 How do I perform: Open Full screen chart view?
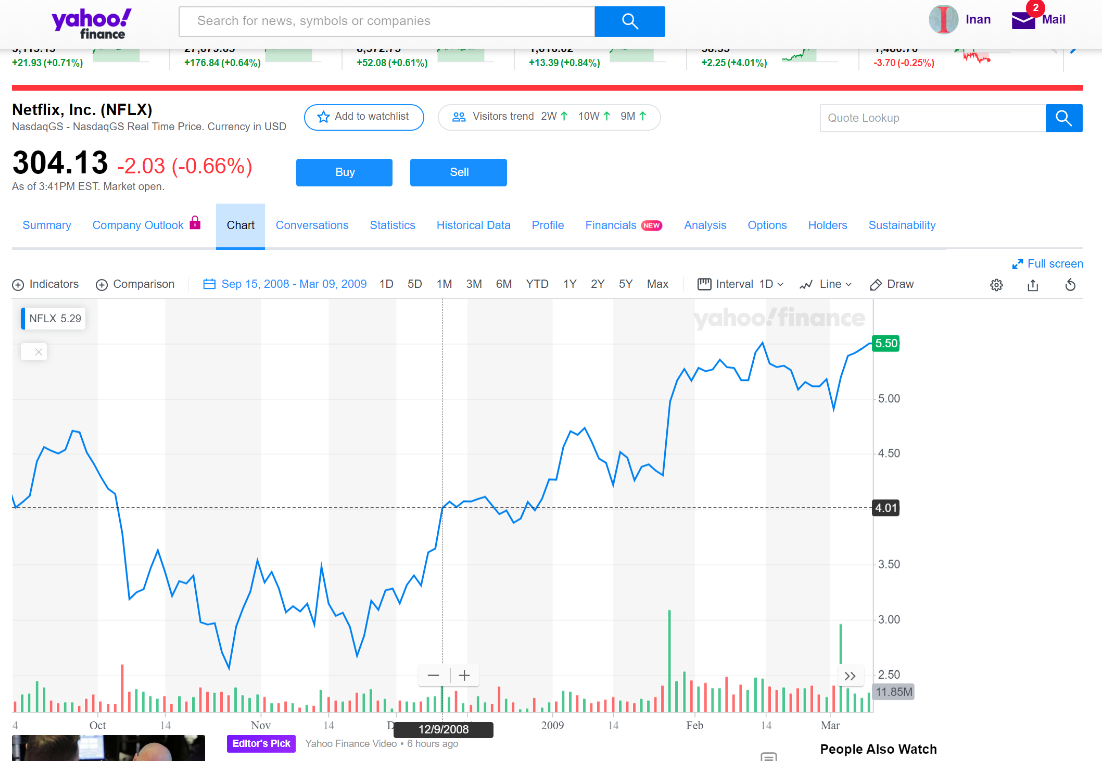[x=1047, y=262]
